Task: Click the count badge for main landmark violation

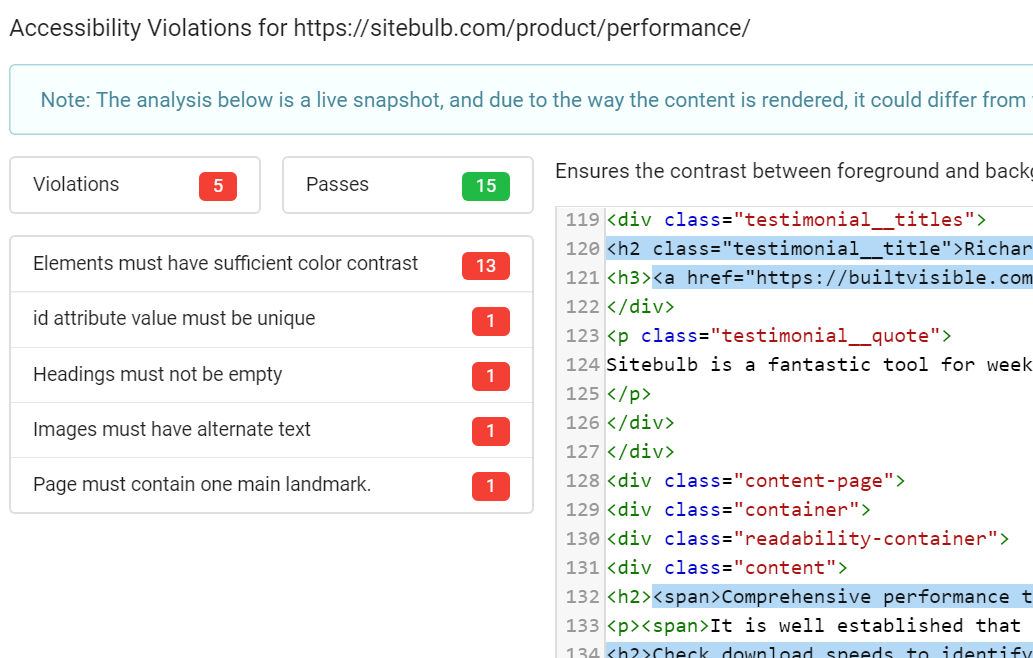Action: click(491, 487)
